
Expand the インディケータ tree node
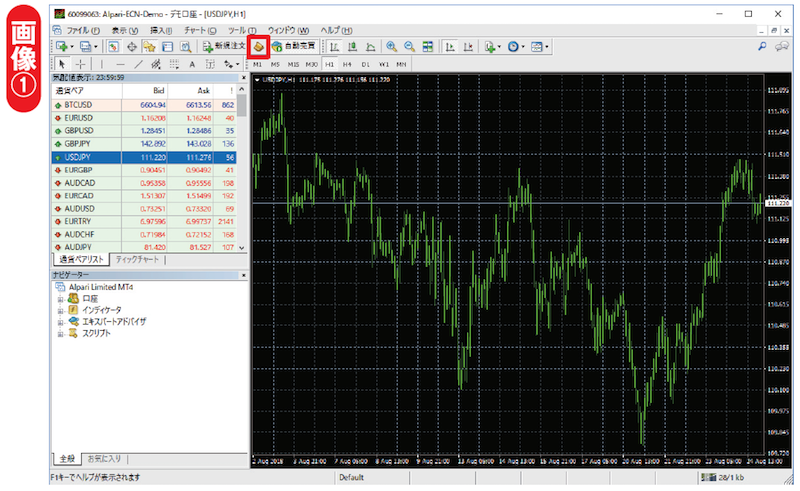[x=61, y=310]
